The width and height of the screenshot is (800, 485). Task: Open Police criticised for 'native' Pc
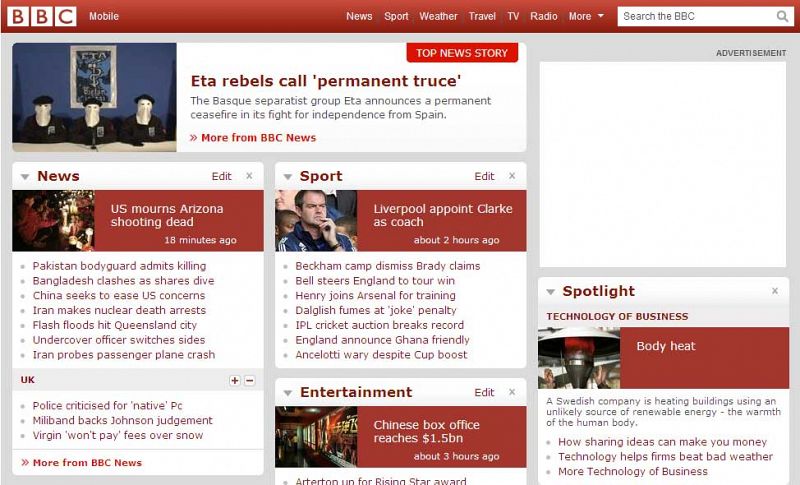click(108, 406)
